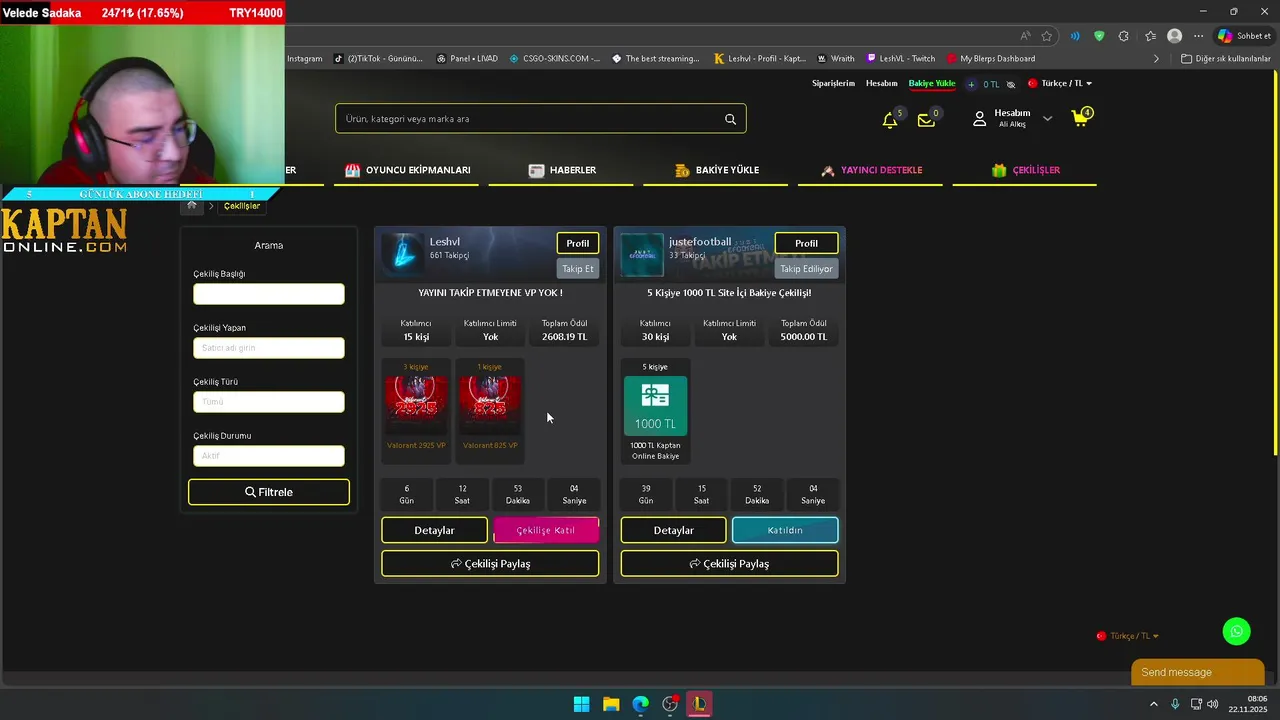1280x720 pixels.
Task: Click the Katıldın button
Action: (x=785, y=530)
